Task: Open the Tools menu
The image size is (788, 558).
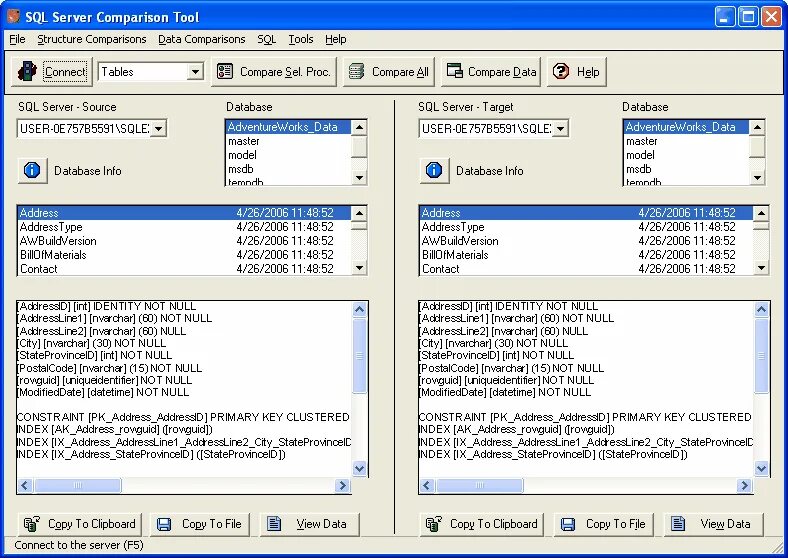Action: 301,39
